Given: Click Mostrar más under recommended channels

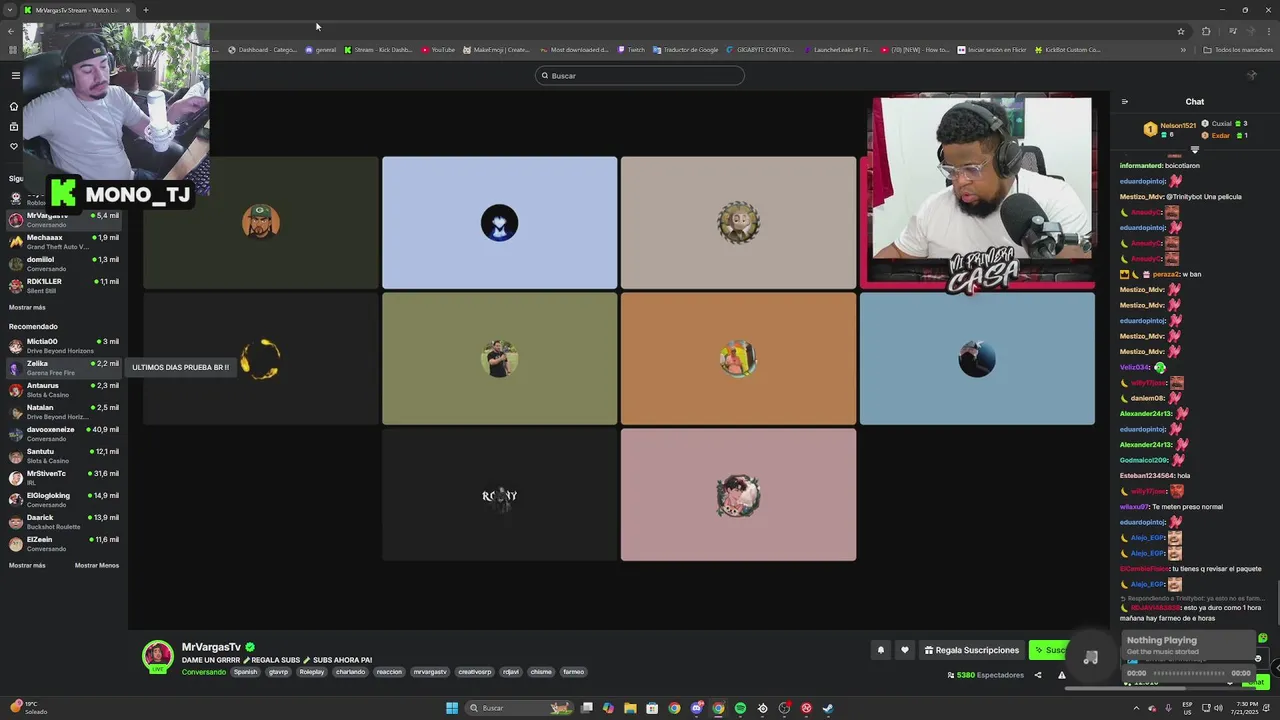Looking at the screenshot, I should 27,565.
